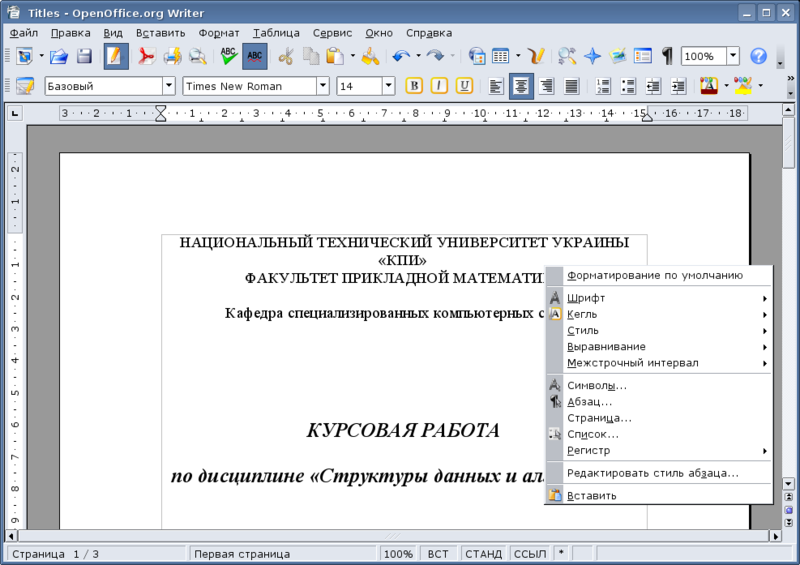Export directly as PDF
Screen dimensions: 800x565
(x=146, y=56)
